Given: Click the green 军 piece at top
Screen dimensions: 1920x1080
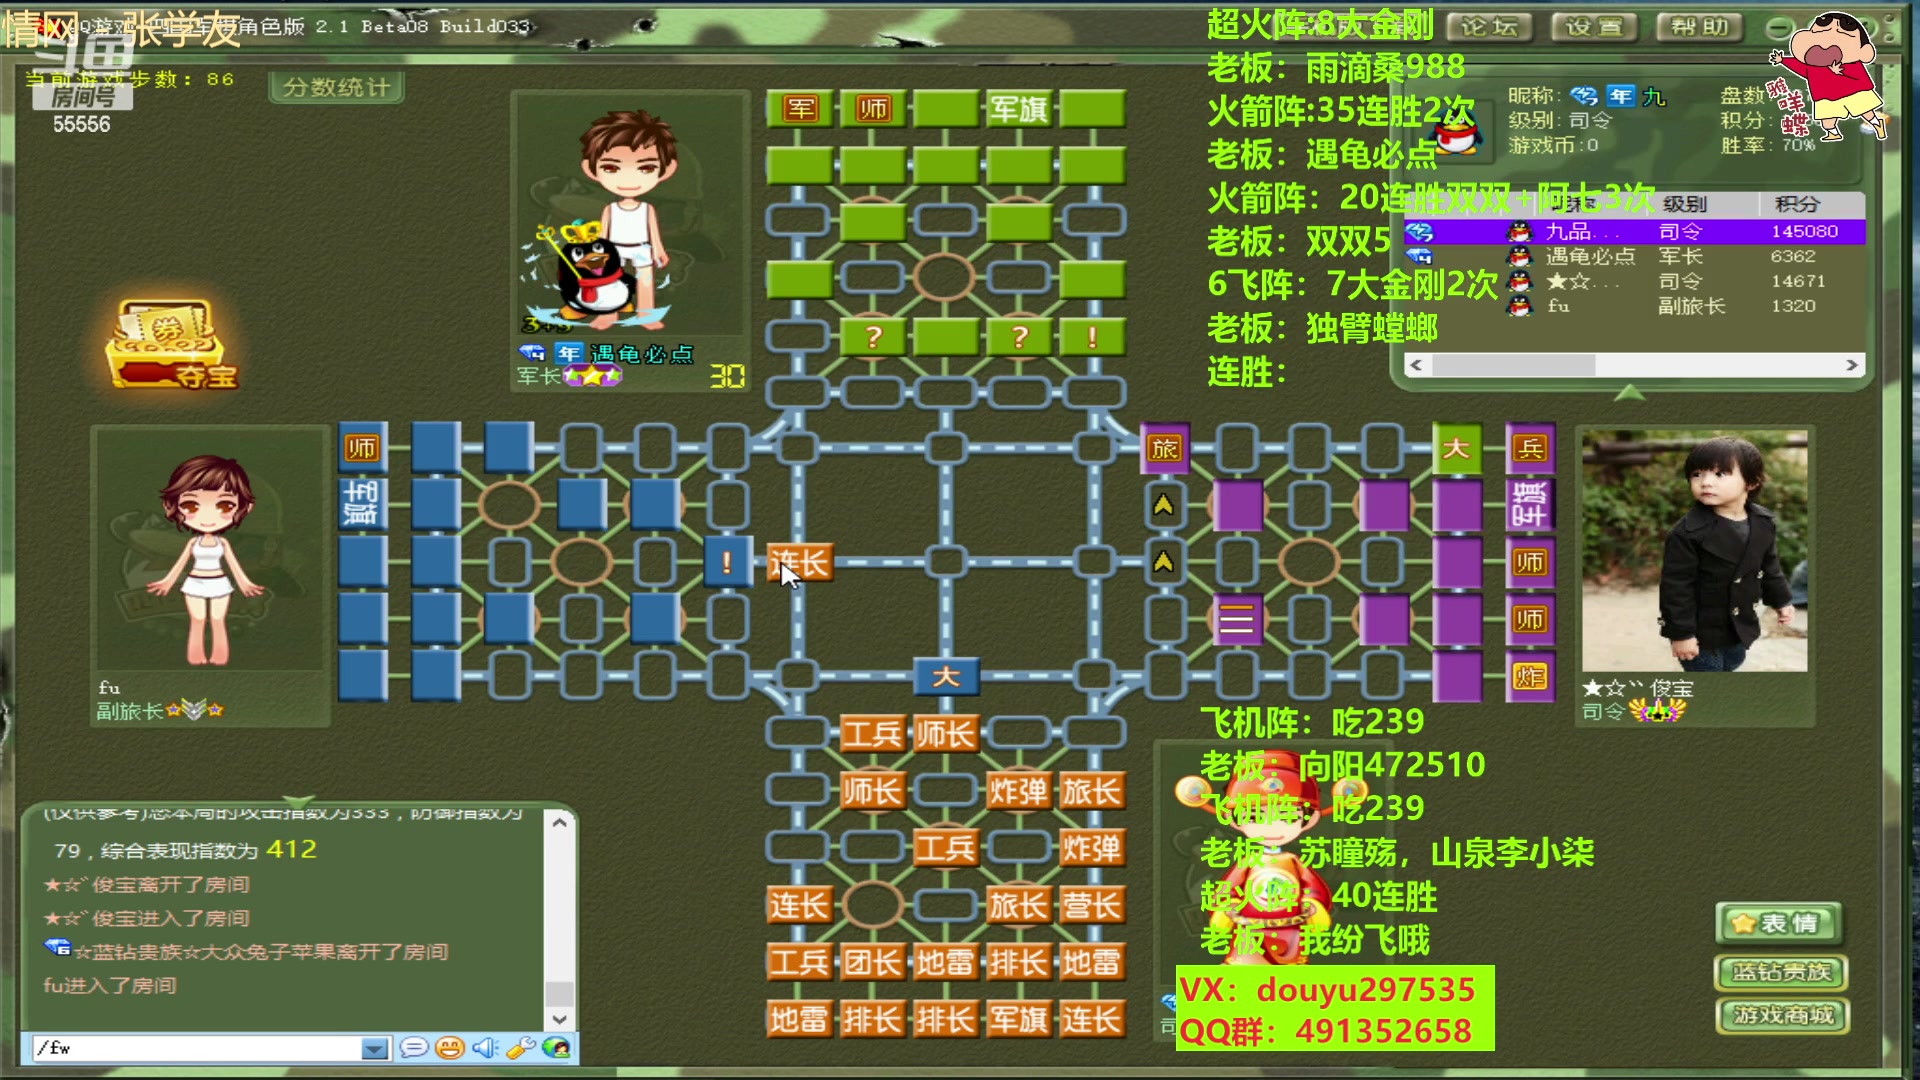Looking at the screenshot, I should pos(800,108).
